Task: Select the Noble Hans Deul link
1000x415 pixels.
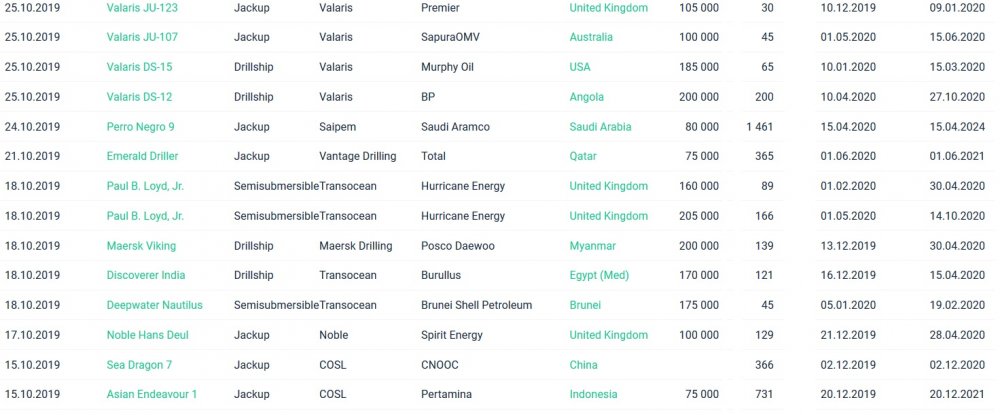Action: click(x=147, y=335)
